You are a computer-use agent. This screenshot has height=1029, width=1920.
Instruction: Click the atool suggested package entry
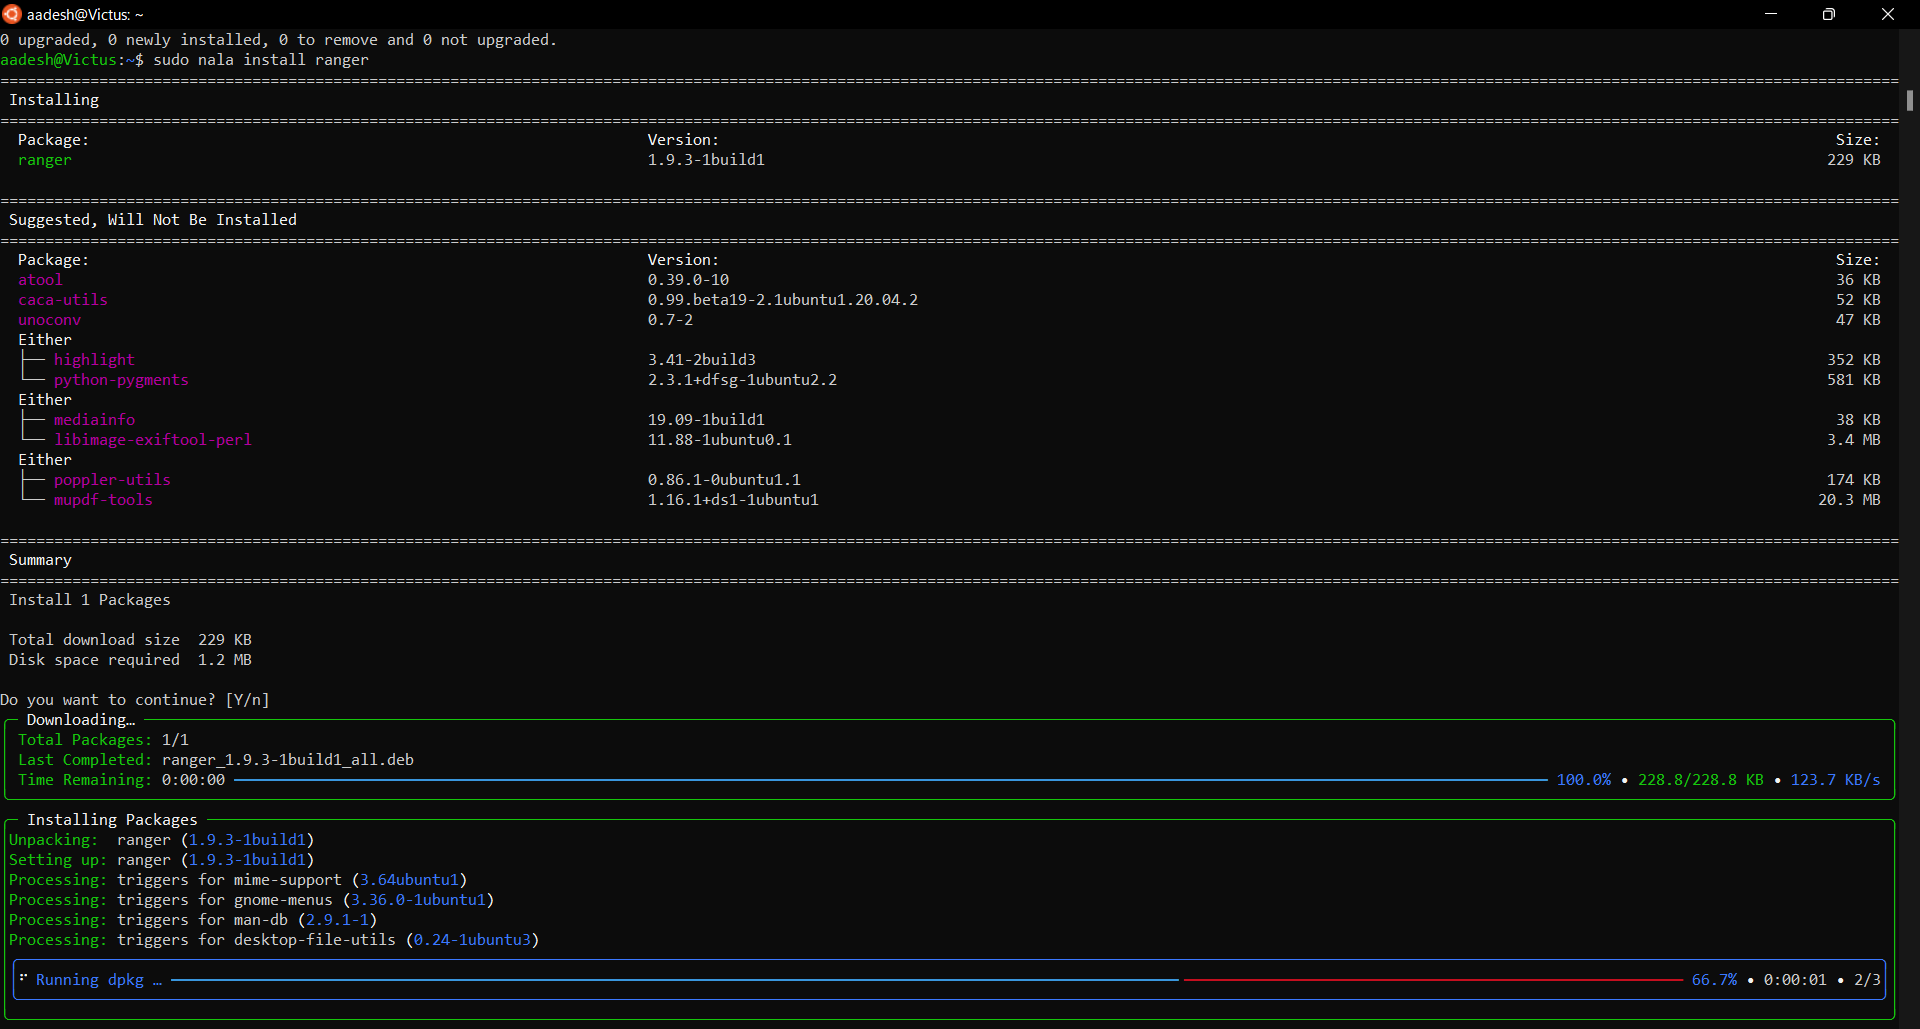point(40,280)
